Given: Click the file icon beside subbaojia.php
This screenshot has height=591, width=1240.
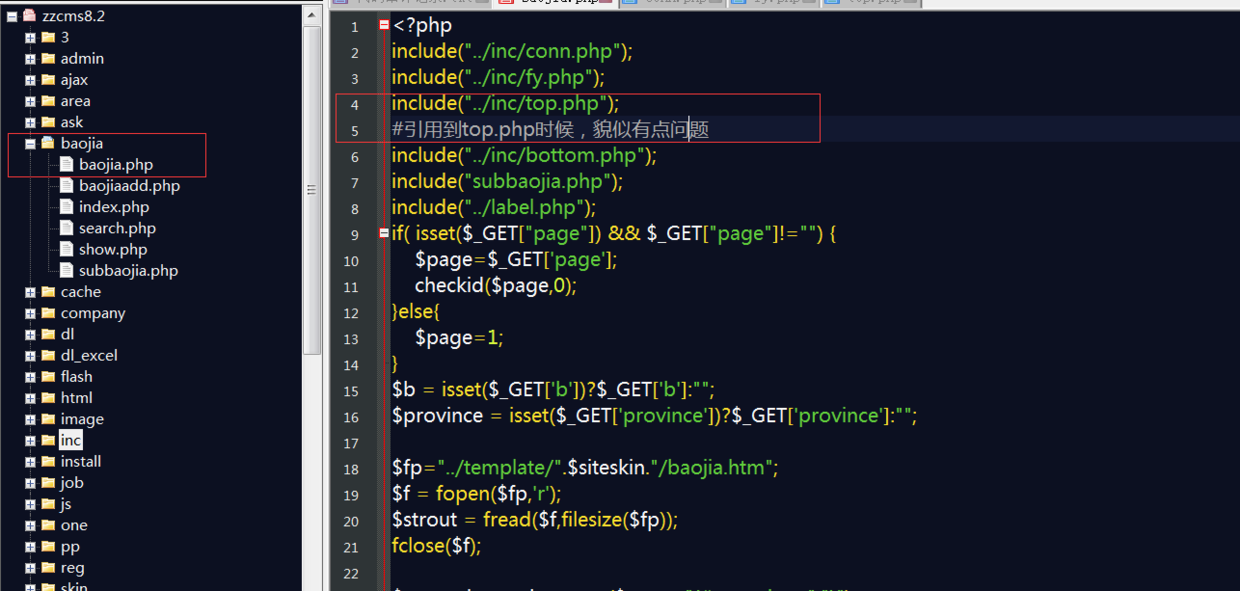Looking at the screenshot, I should 67,271.
